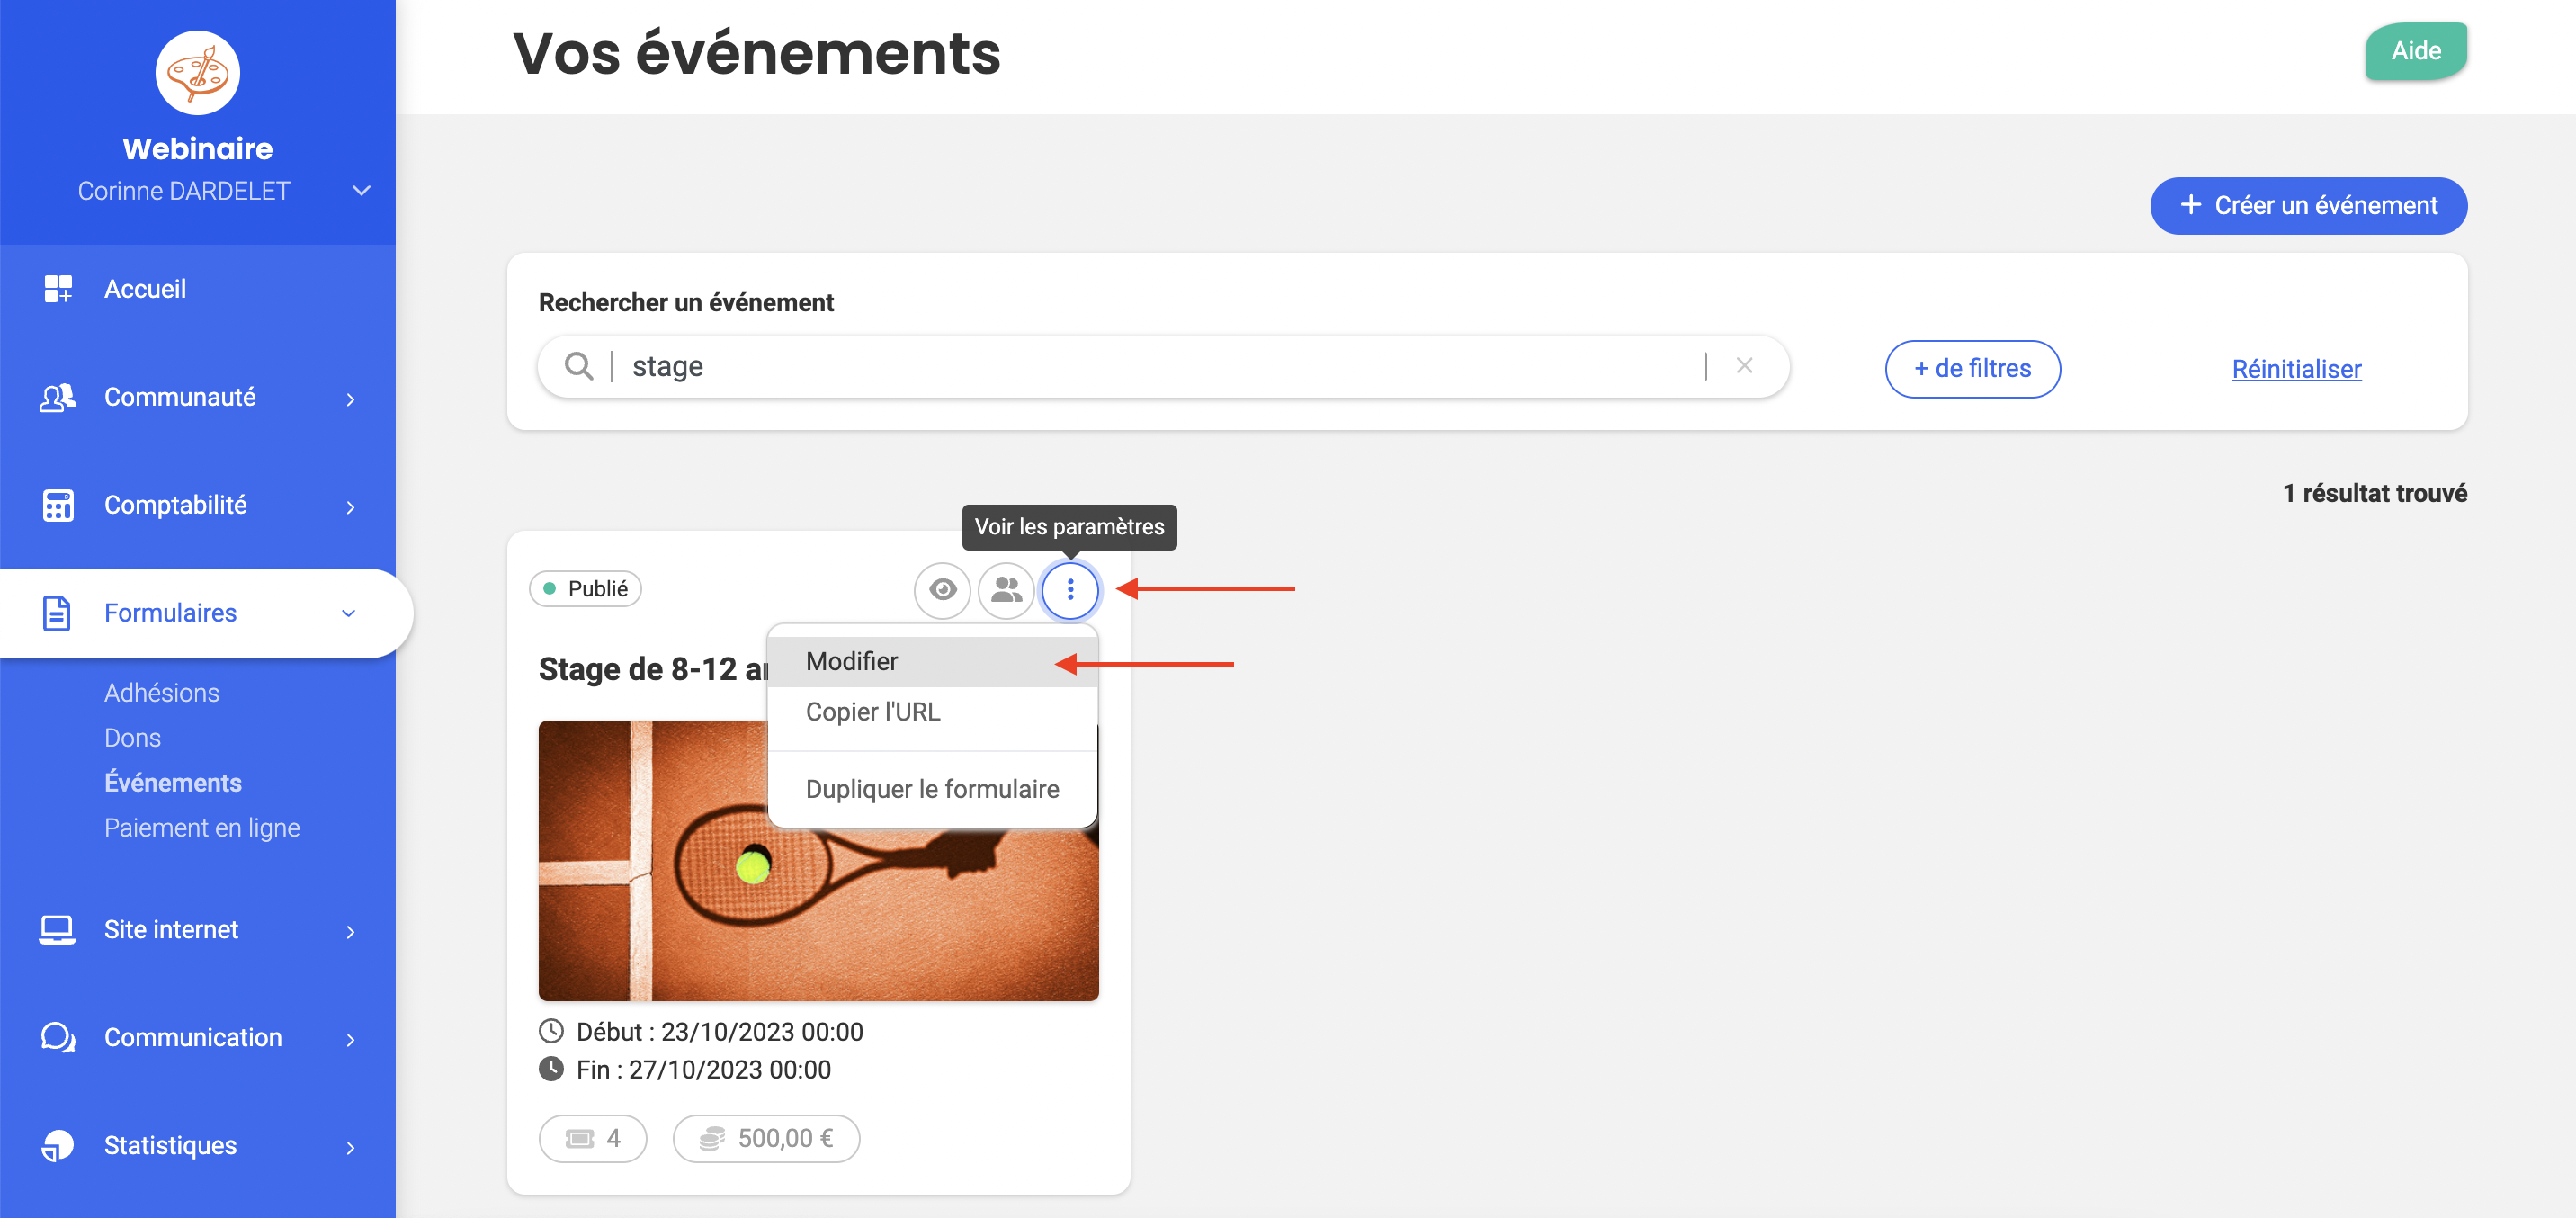This screenshot has width=2576, height=1218.
Task: Click the three-dot parameters icon
Action: pyautogui.click(x=1070, y=590)
